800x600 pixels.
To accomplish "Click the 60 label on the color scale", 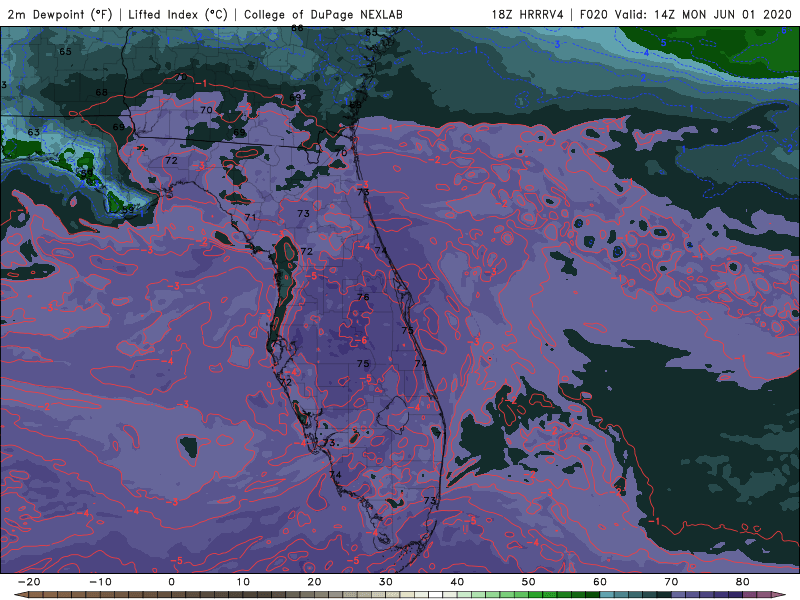I will [x=600, y=582].
